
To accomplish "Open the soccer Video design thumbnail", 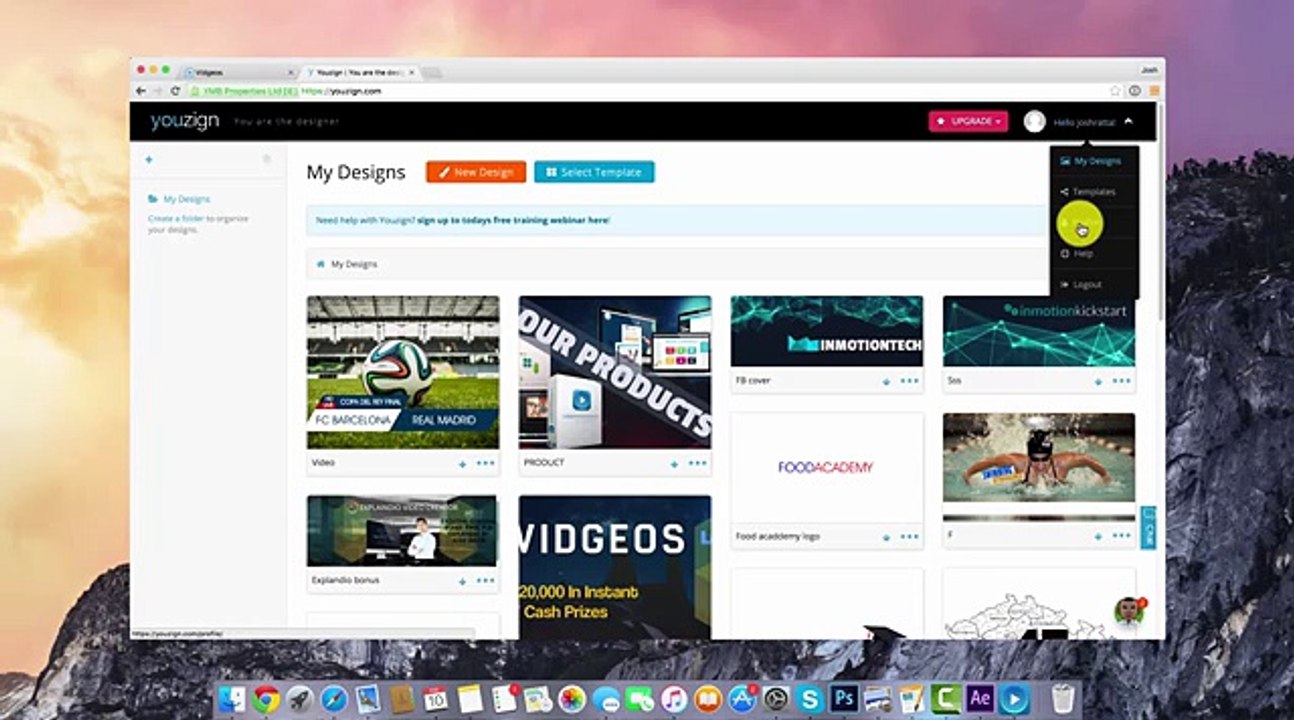I will (403, 372).
